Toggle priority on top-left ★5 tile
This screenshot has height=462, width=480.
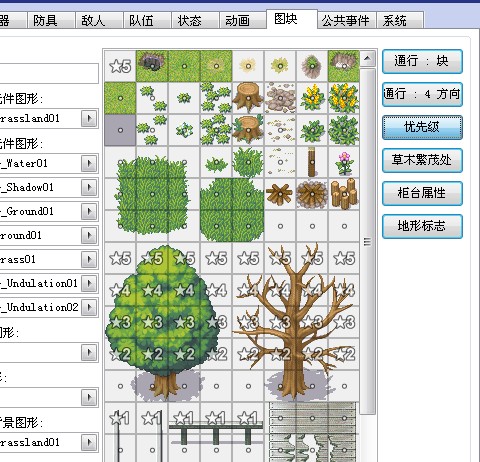(120, 66)
